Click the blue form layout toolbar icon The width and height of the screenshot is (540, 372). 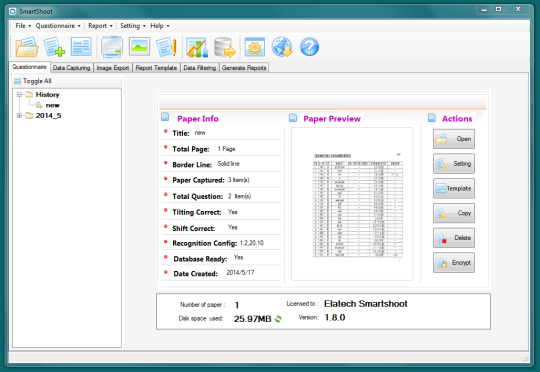[x=81, y=46]
